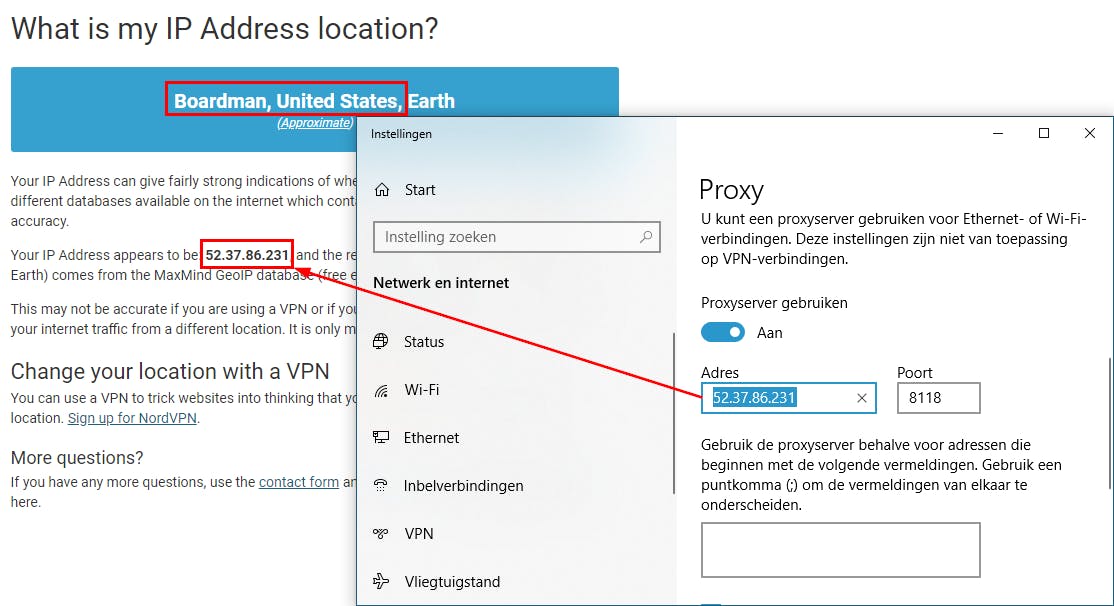Click the Start home icon in Settings
This screenshot has height=606, width=1114.
coord(380,190)
